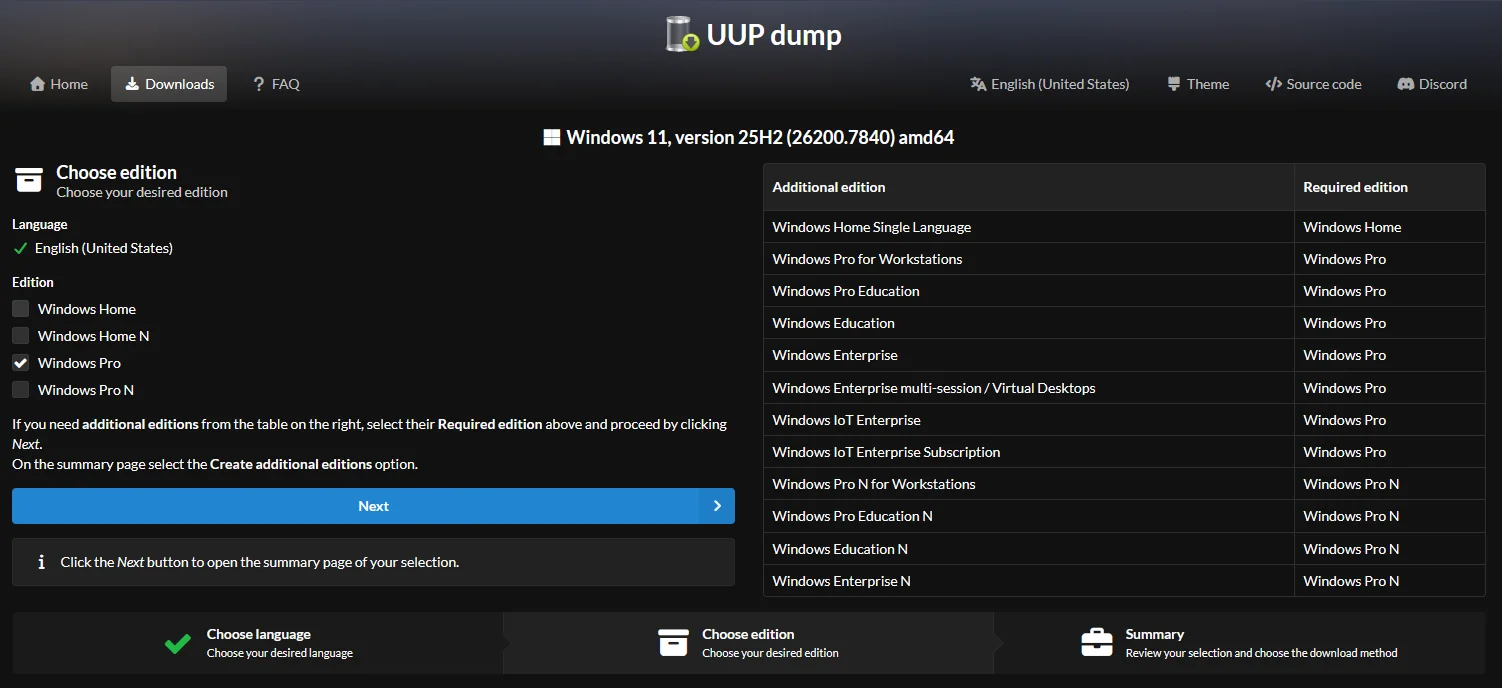Click the Windows Enterprise N cell
This screenshot has width=1502, height=688.
click(x=1028, y=581)
